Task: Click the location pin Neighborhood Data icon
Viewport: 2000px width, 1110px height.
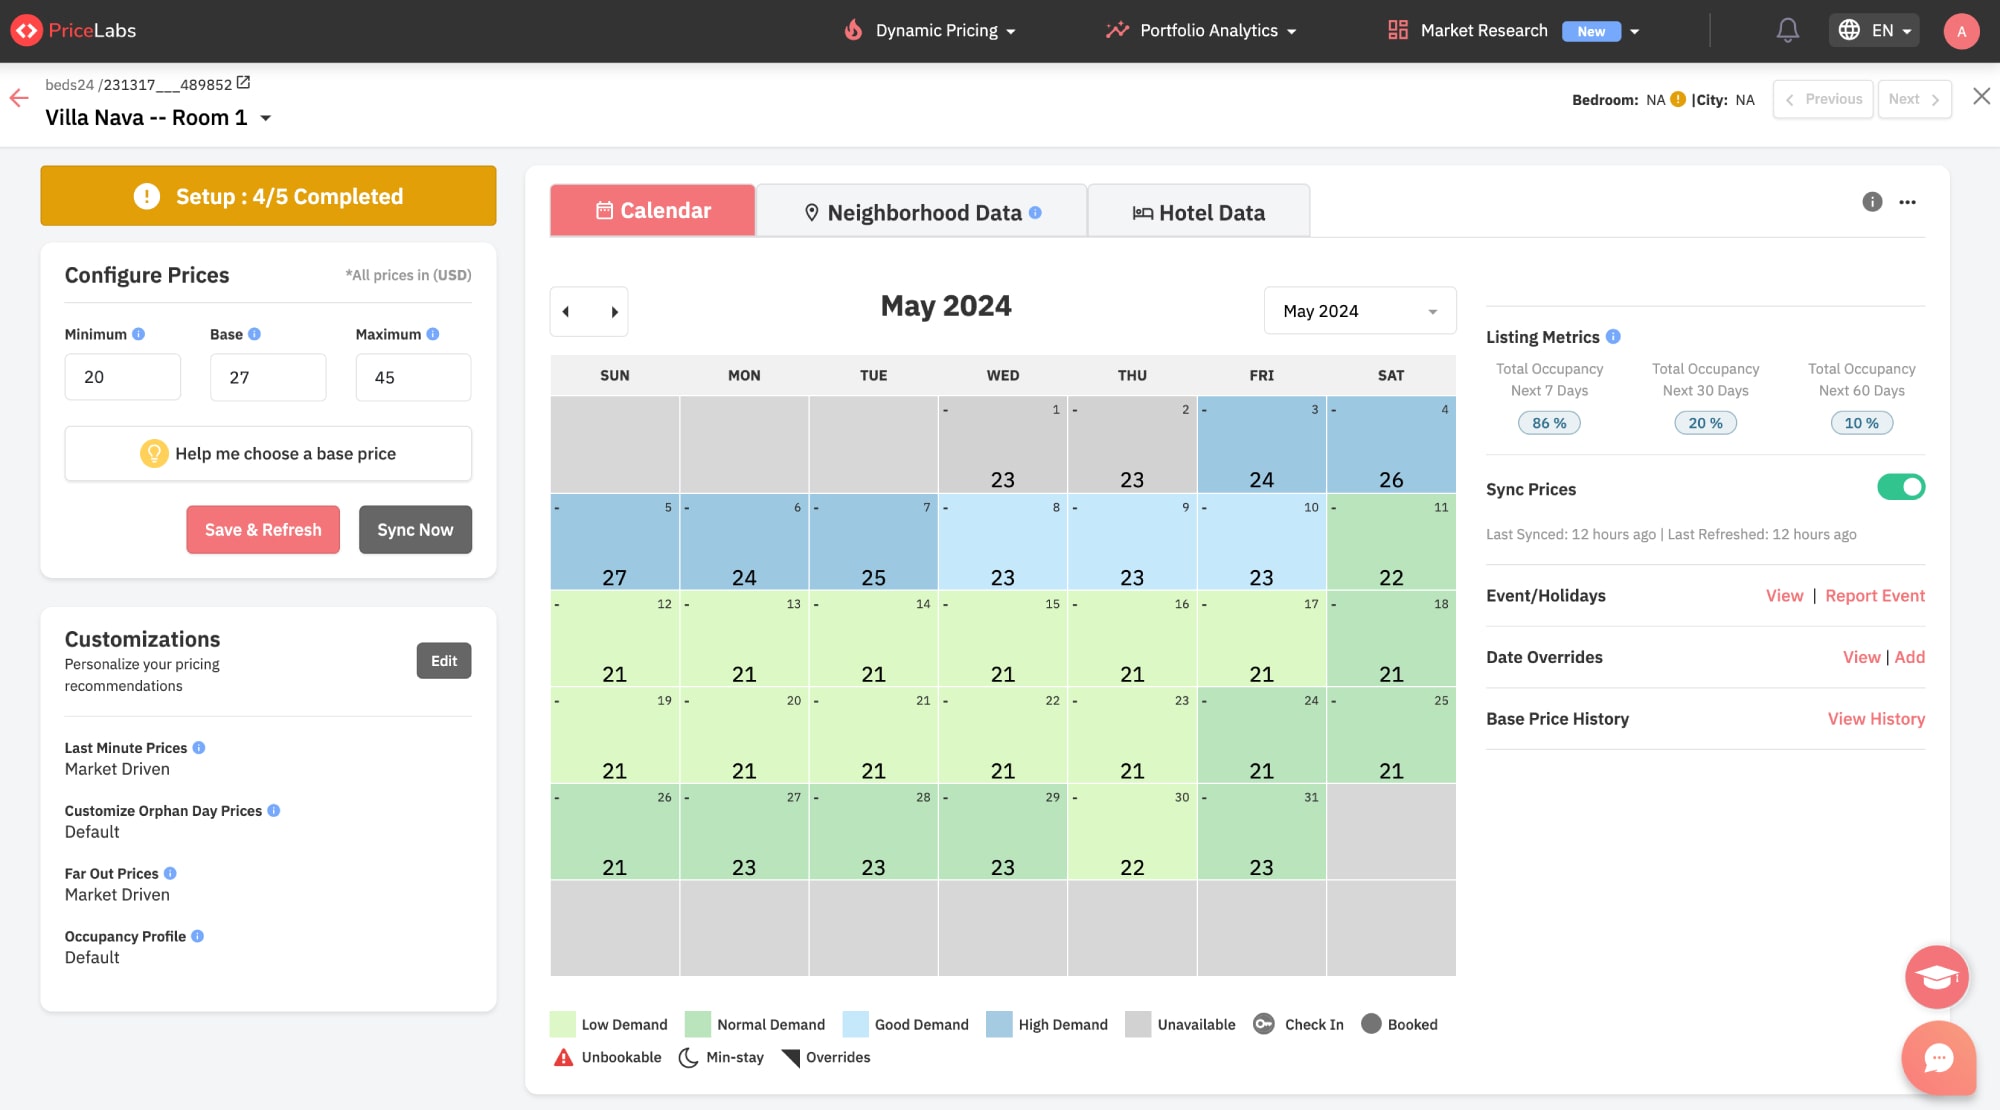Action: [x=809, y=211]
